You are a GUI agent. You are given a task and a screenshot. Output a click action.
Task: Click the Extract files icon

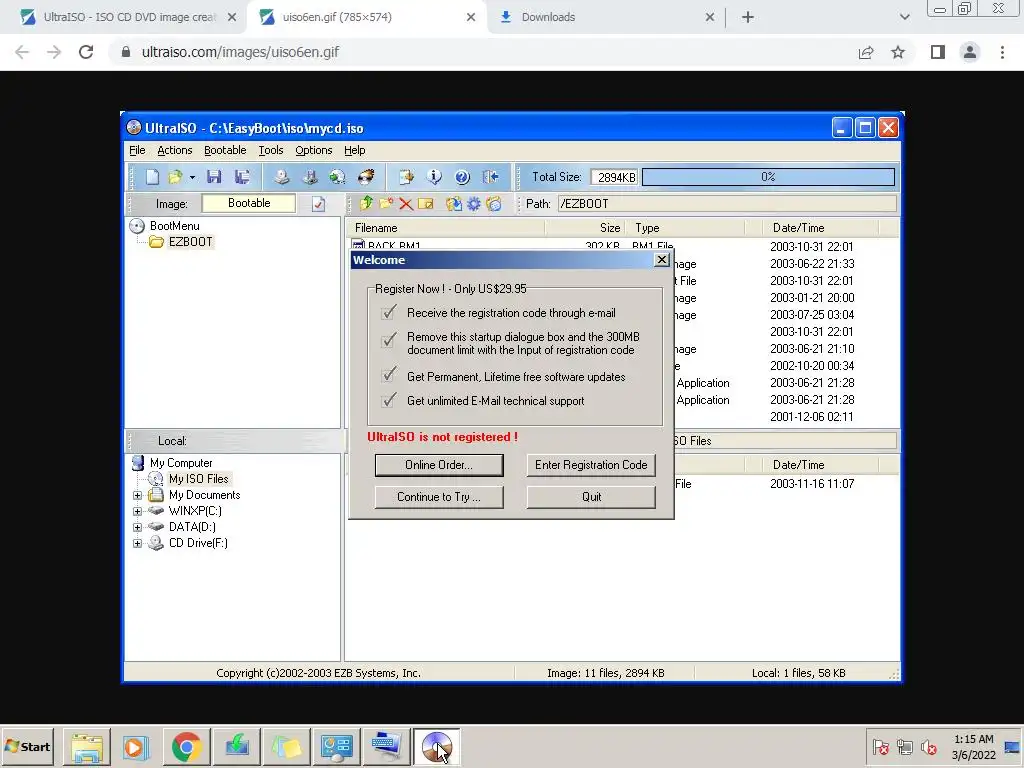coord(454,204)
